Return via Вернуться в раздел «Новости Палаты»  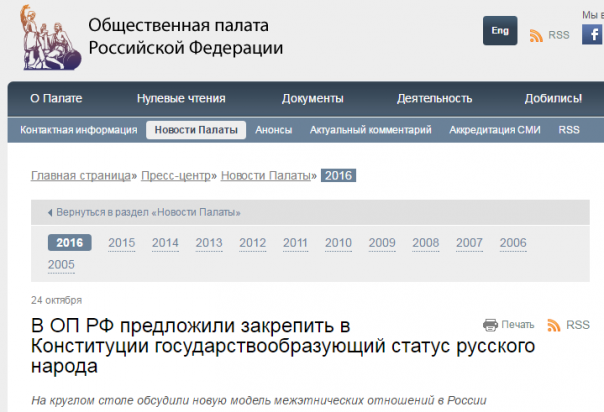click(148, 213)
